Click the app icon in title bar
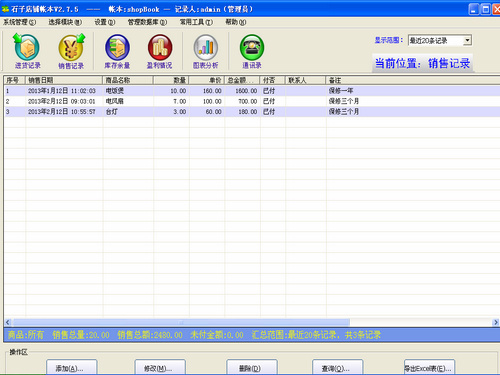Screen dimensions: 500x375 pos(5,9)
